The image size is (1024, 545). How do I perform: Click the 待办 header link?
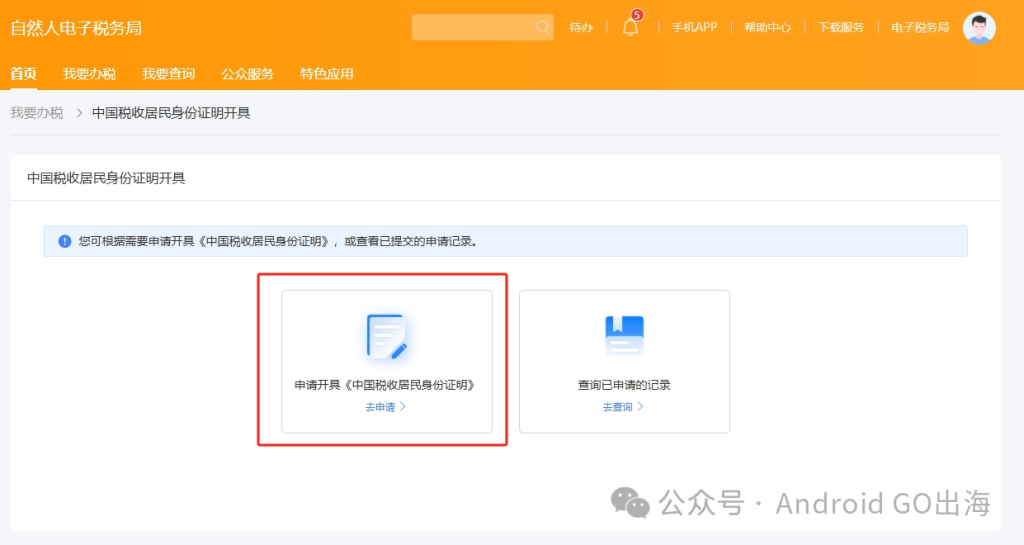581,27
